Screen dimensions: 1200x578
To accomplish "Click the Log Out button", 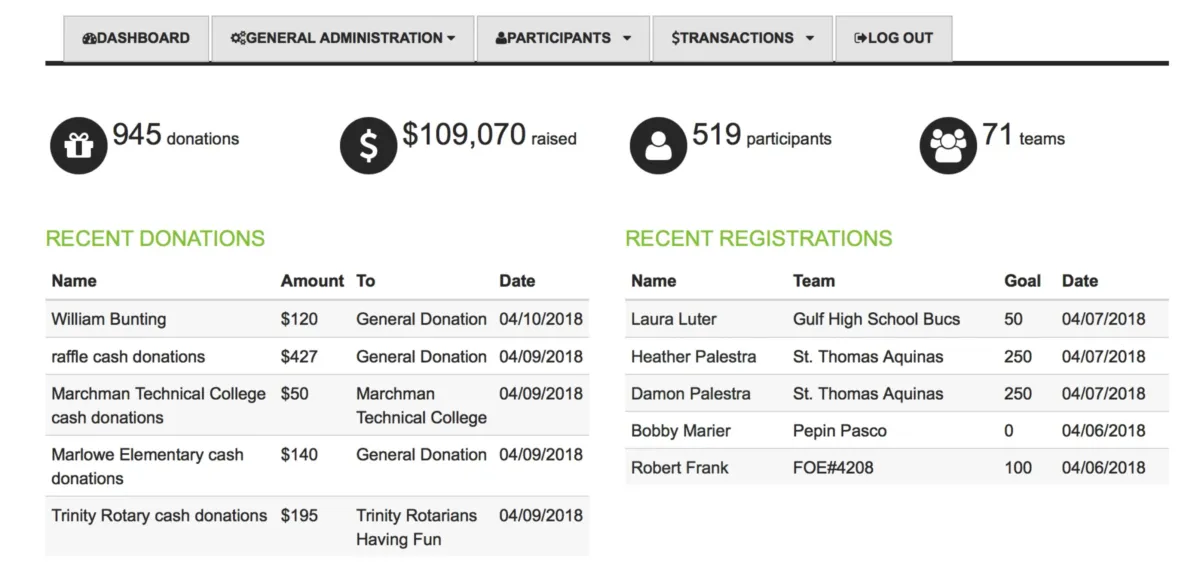I will click(x=893, y=38).
